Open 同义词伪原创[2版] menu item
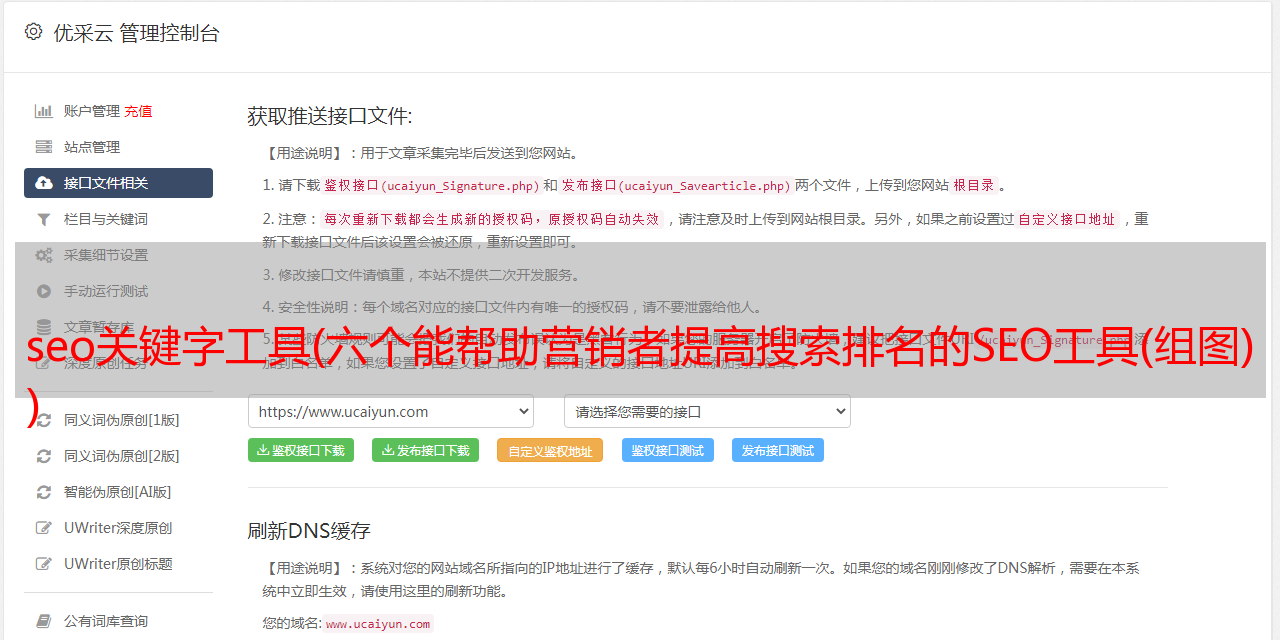The image size is (1280, 640). tap(122, 456)
